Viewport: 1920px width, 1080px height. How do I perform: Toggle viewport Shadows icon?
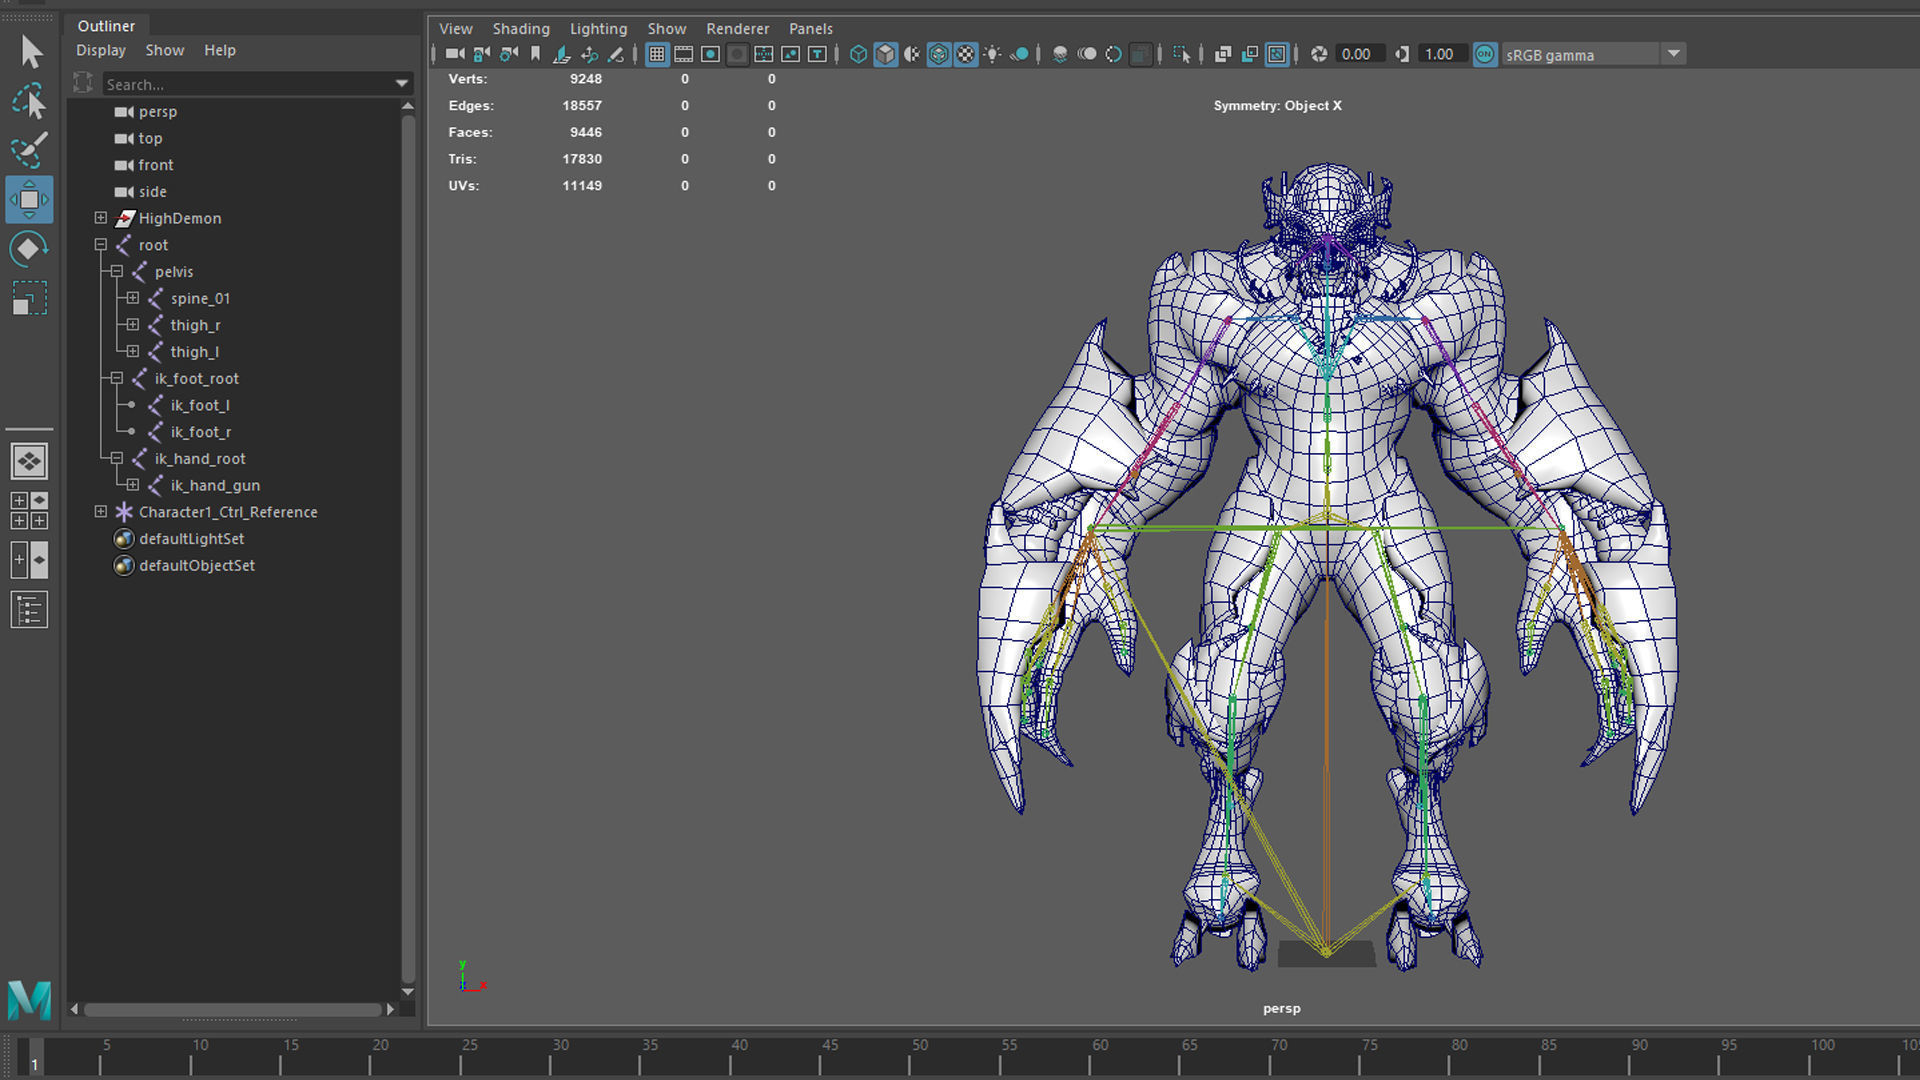click(x=1019, y=54)
